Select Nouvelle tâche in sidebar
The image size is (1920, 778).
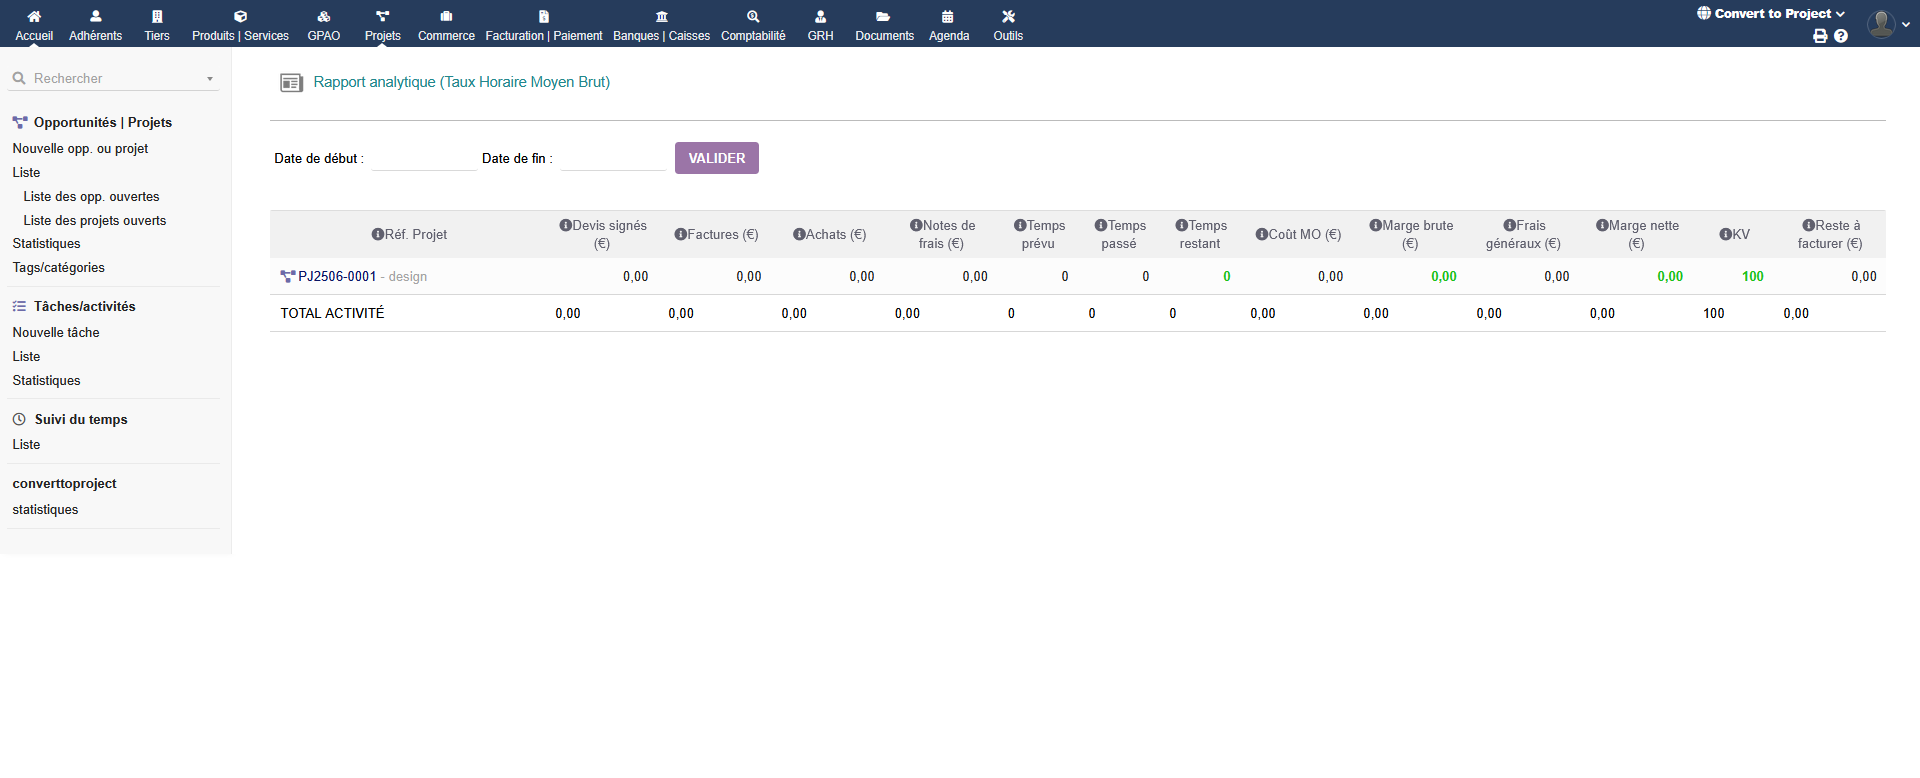coord(56,333)
